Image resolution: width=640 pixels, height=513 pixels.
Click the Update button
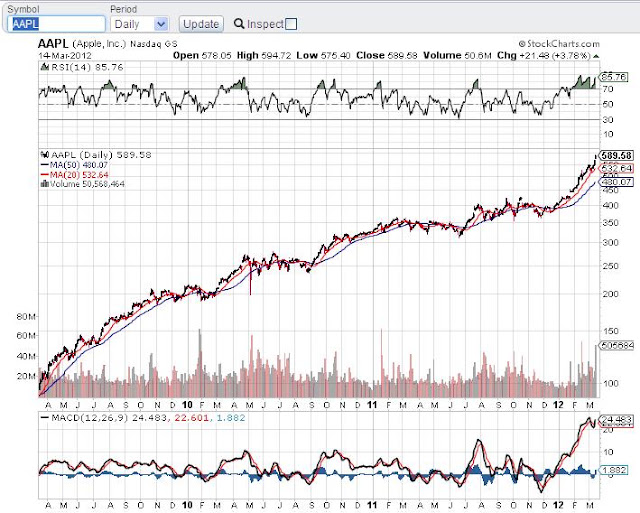tap(201, 24)
